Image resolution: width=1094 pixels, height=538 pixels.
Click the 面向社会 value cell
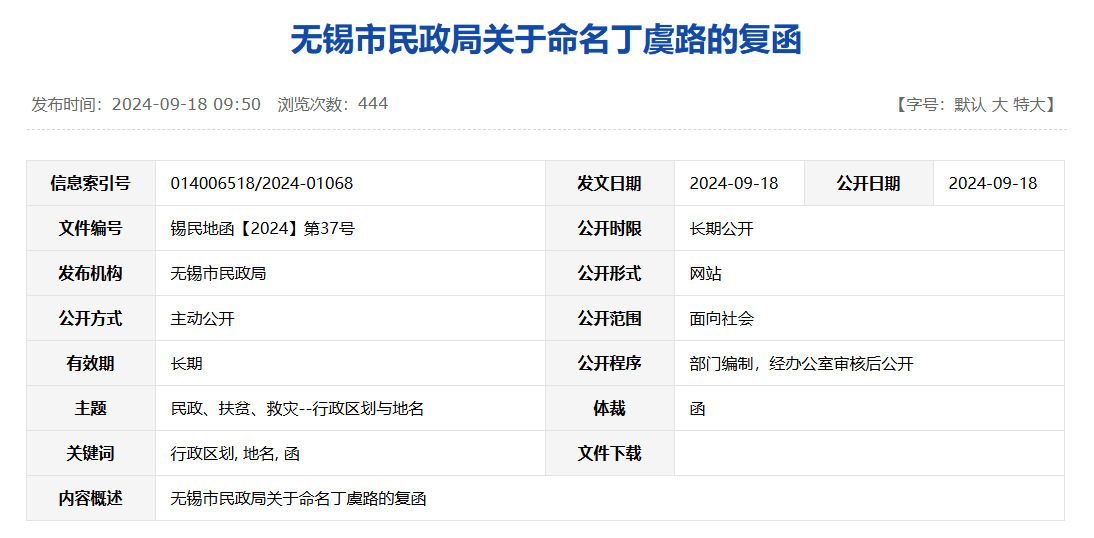click(721, 319)
